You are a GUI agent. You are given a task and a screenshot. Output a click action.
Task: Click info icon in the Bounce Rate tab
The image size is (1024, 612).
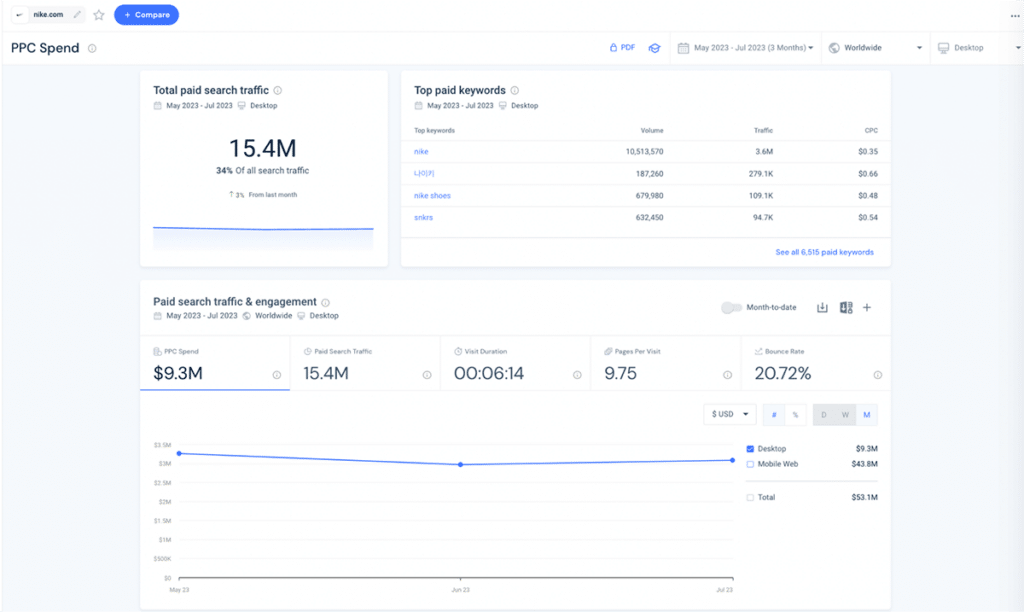coord(878,375)
